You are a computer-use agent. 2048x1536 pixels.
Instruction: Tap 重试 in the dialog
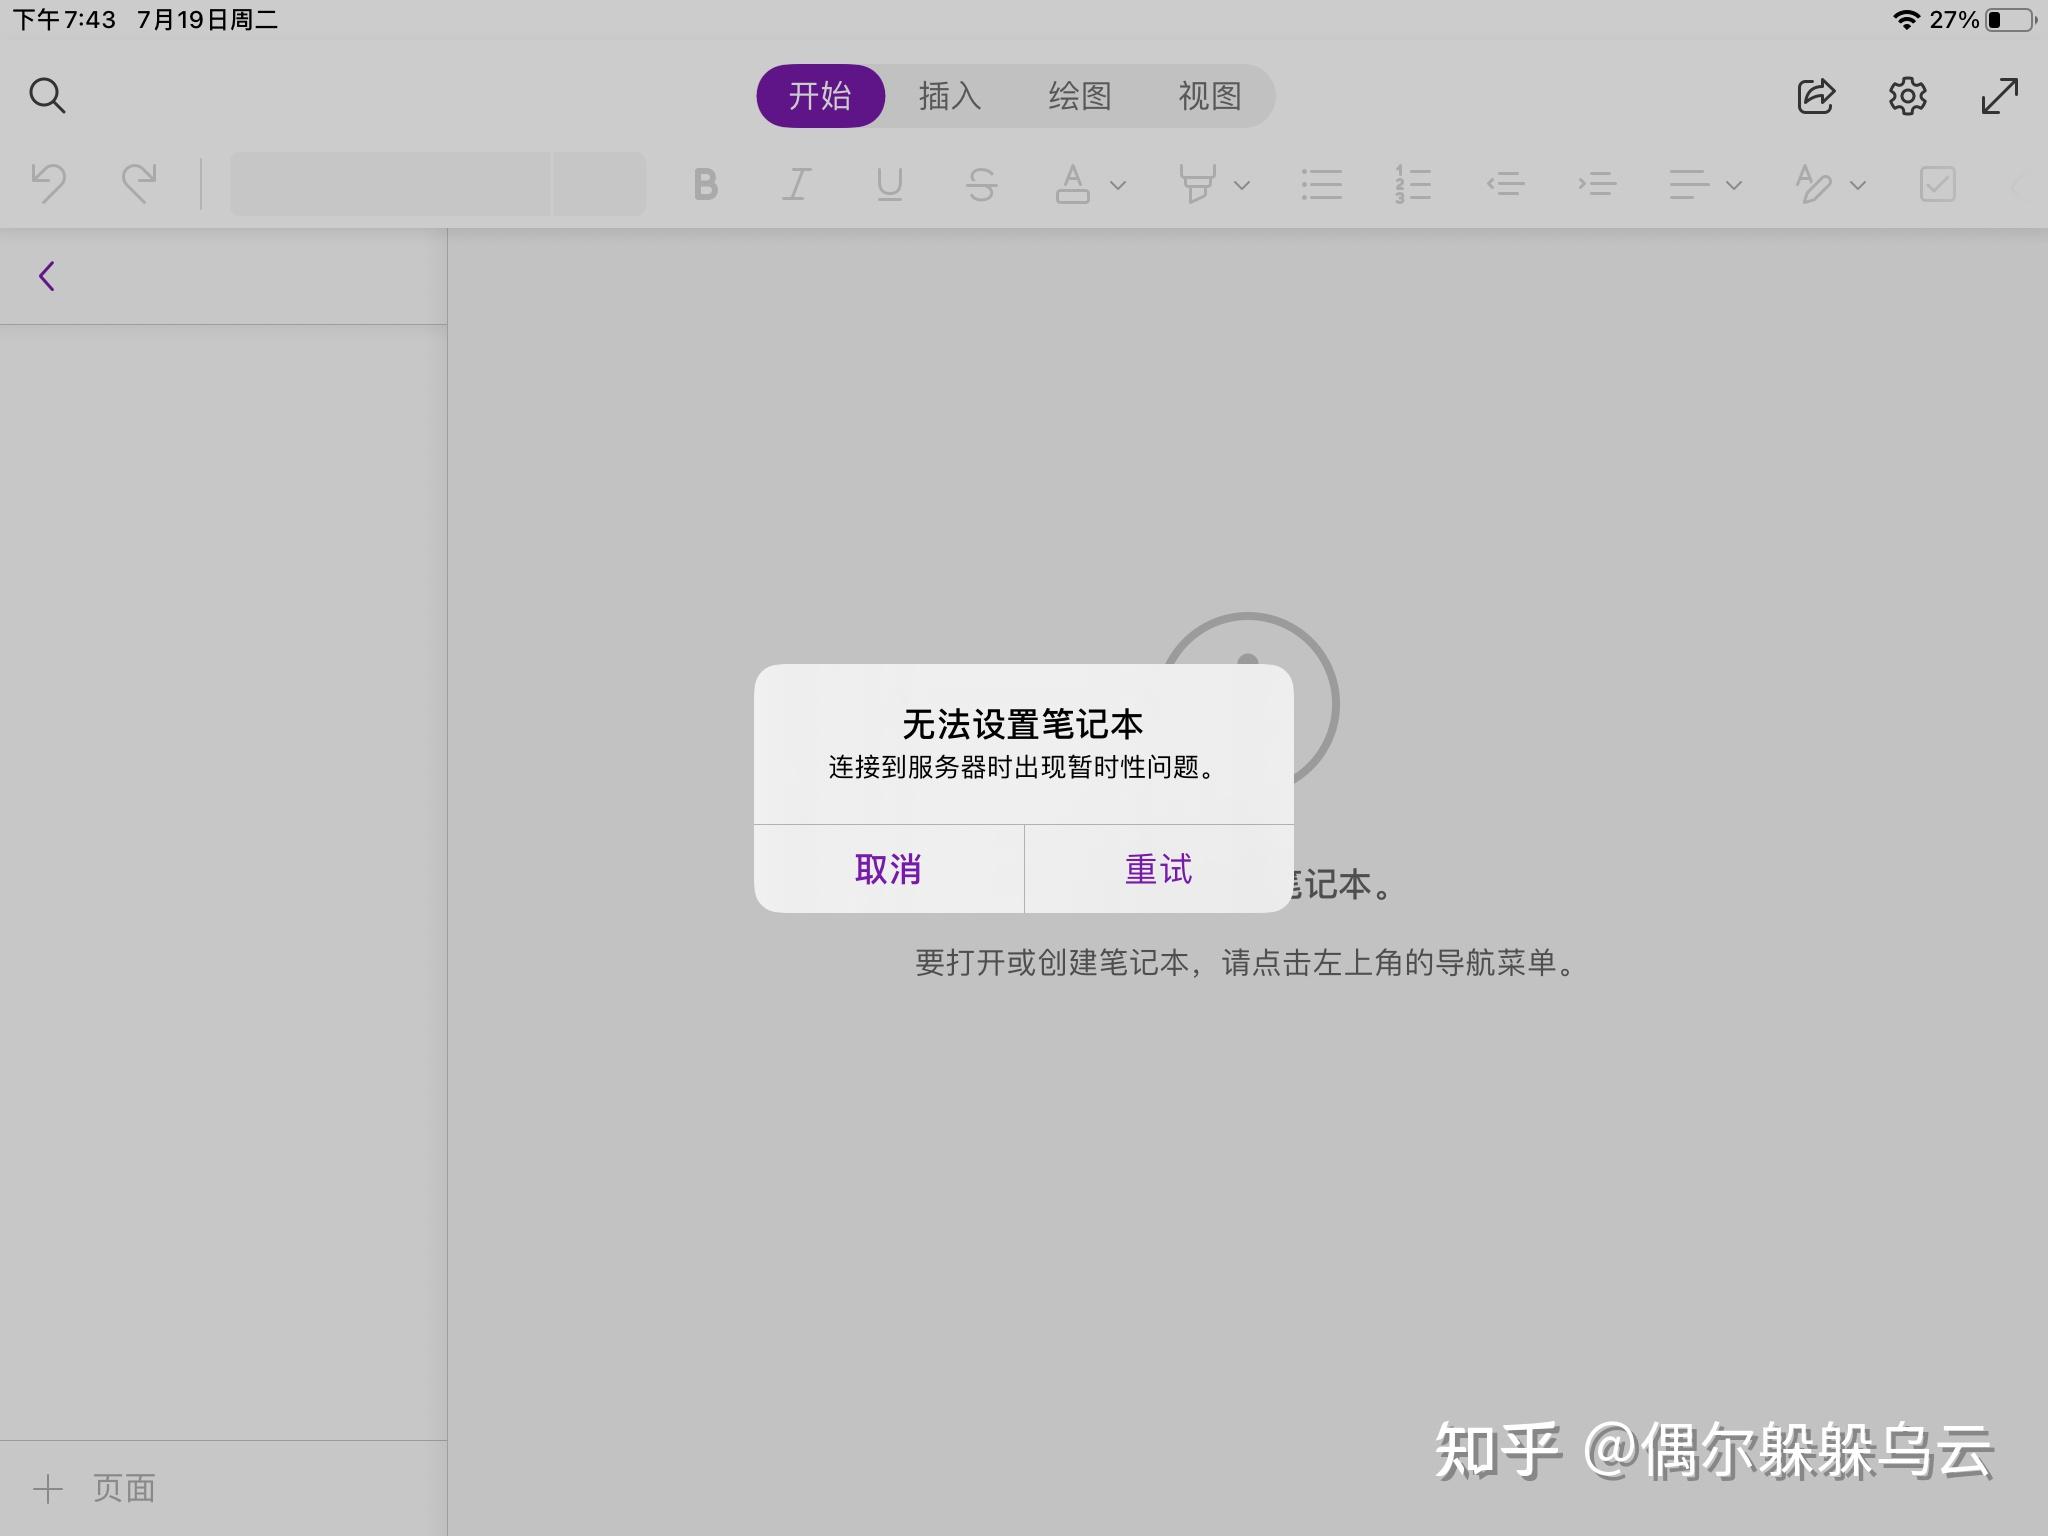pyautogui.click(x=1159, y=869)
